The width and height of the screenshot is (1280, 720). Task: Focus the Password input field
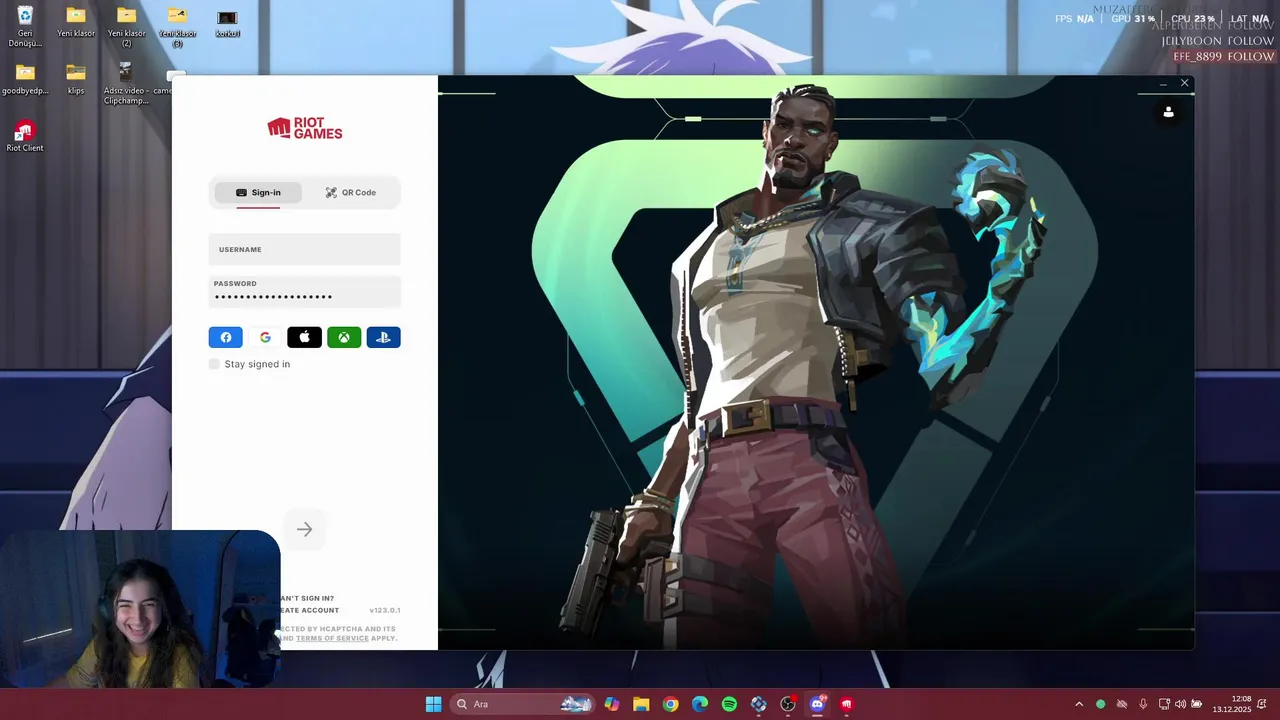click(304, 291)
